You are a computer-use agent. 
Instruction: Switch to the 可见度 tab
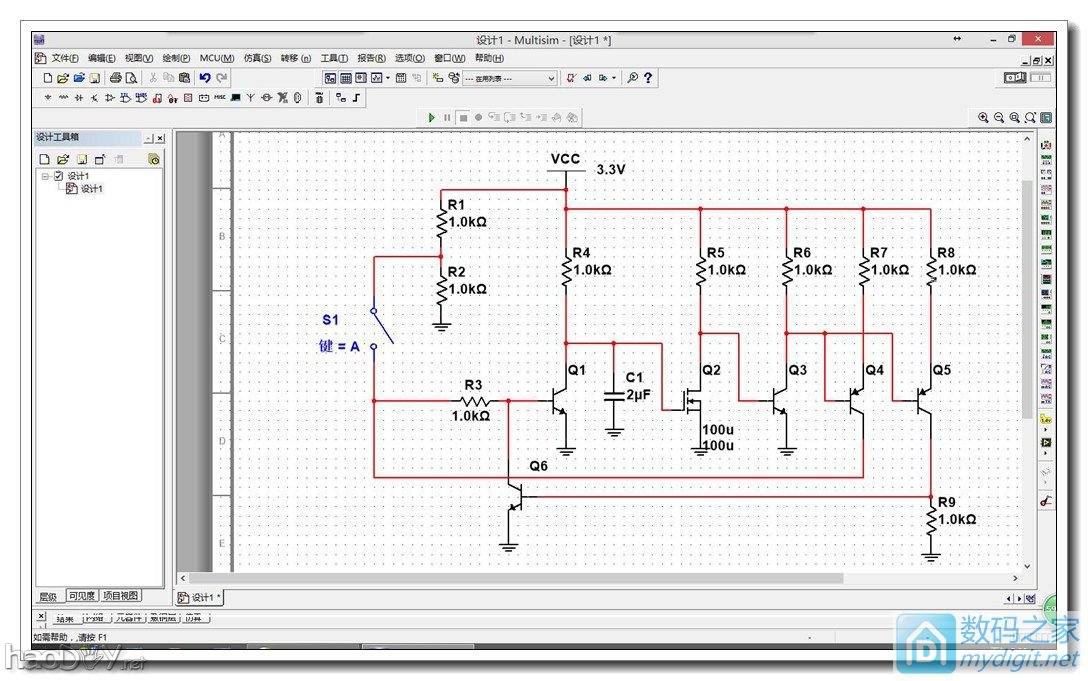click(x=82, y=596)
